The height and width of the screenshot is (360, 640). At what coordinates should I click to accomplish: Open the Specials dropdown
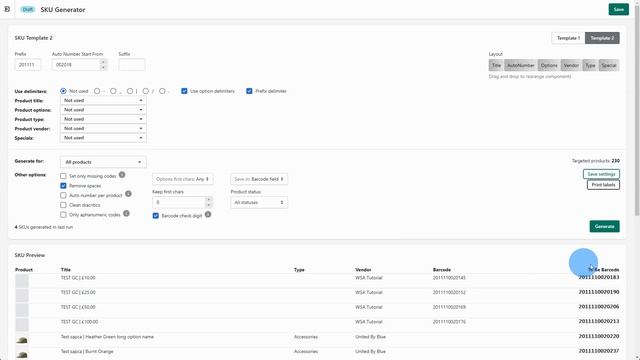103,138
